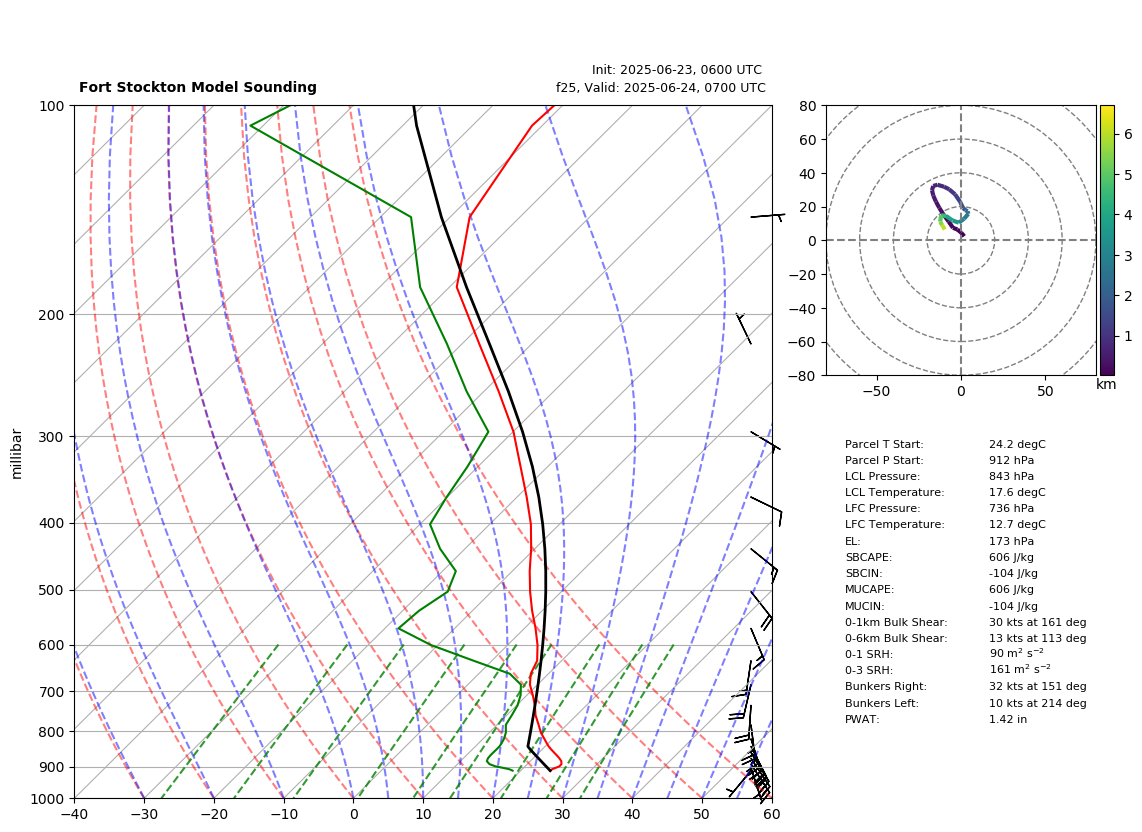1142x832 pixels.
Task: Click the 0-3 SRH value 161 m² s⁻²
Action: point(1019,670)
